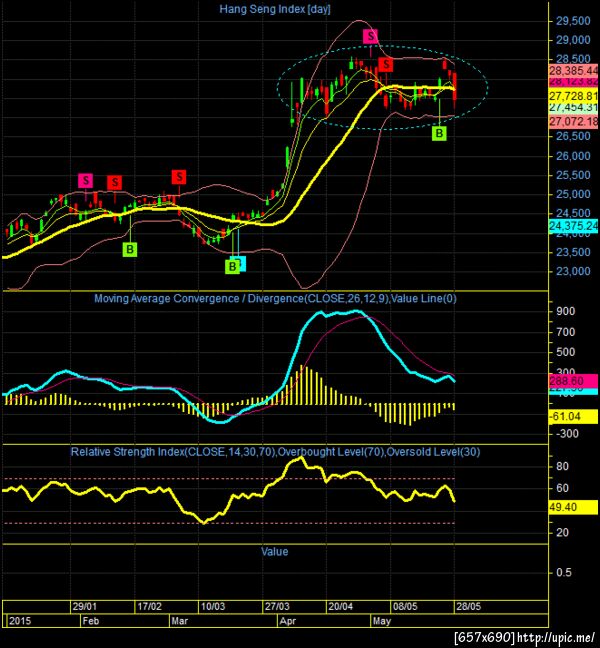600x648 pixels.
Task: Select the cyan 24,375.24 price label
Action: tap(574, 226)
